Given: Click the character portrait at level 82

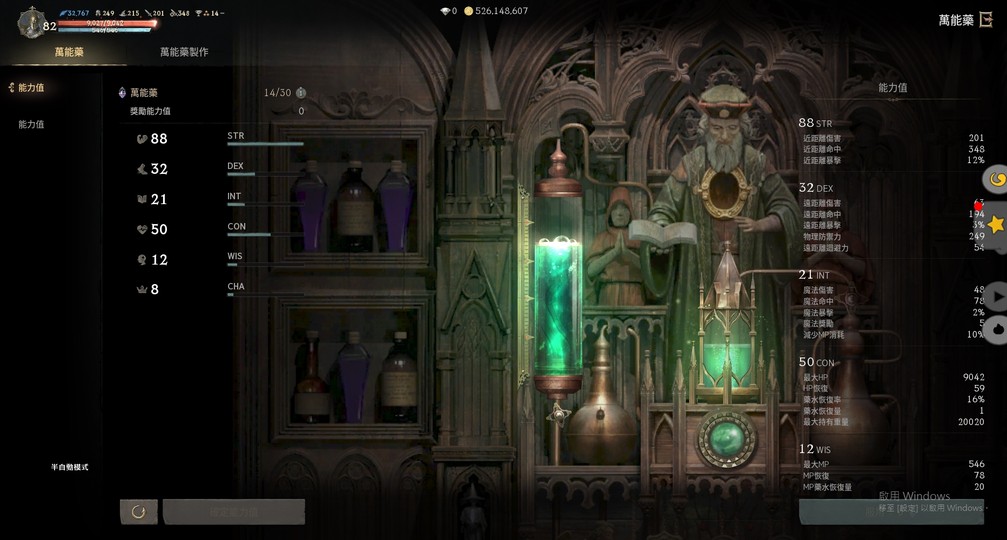Looking at the screenshot, I should tap(30, 23).
